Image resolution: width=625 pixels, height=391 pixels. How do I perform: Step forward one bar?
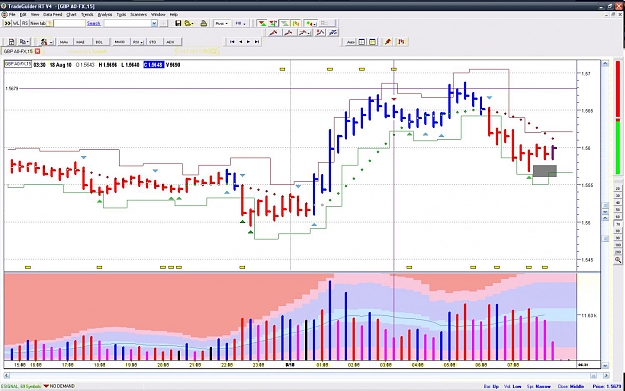pyautogui.click(x=248, y=42)
